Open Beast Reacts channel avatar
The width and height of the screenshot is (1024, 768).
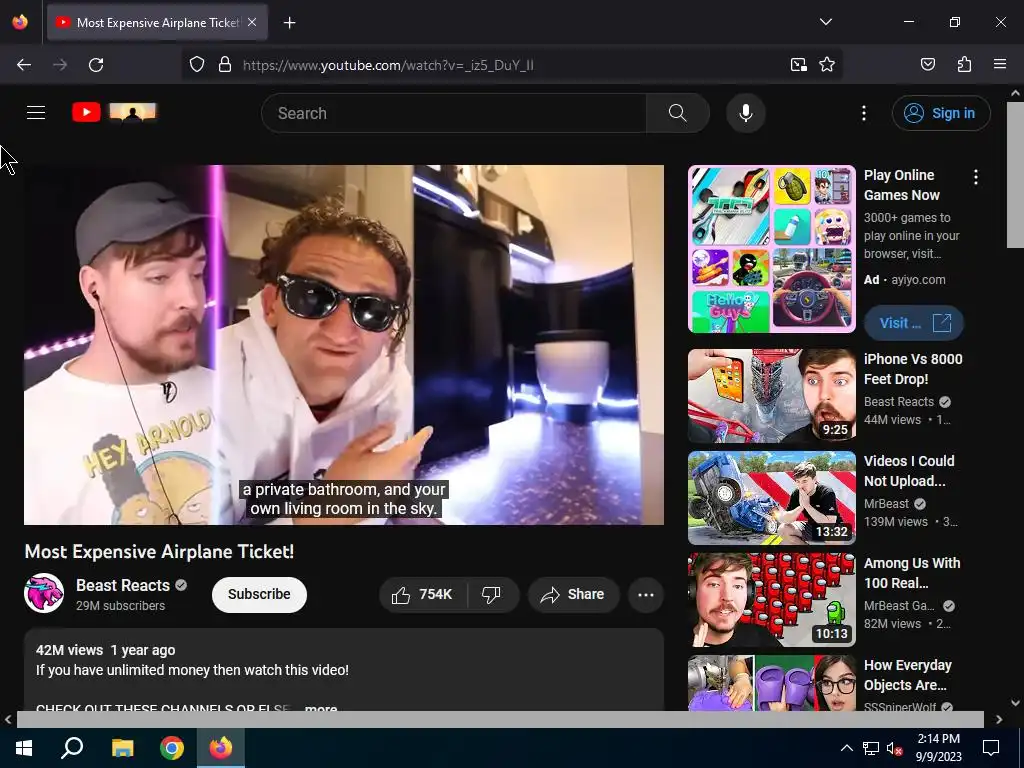click(x=44, y=593)
